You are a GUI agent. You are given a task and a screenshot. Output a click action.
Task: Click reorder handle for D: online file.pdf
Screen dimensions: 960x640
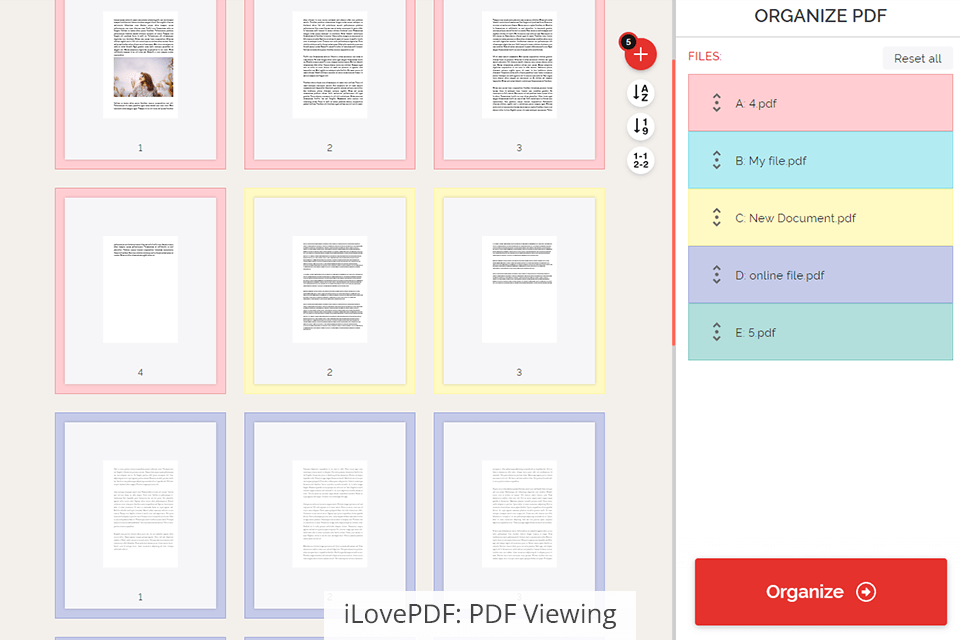716,275
